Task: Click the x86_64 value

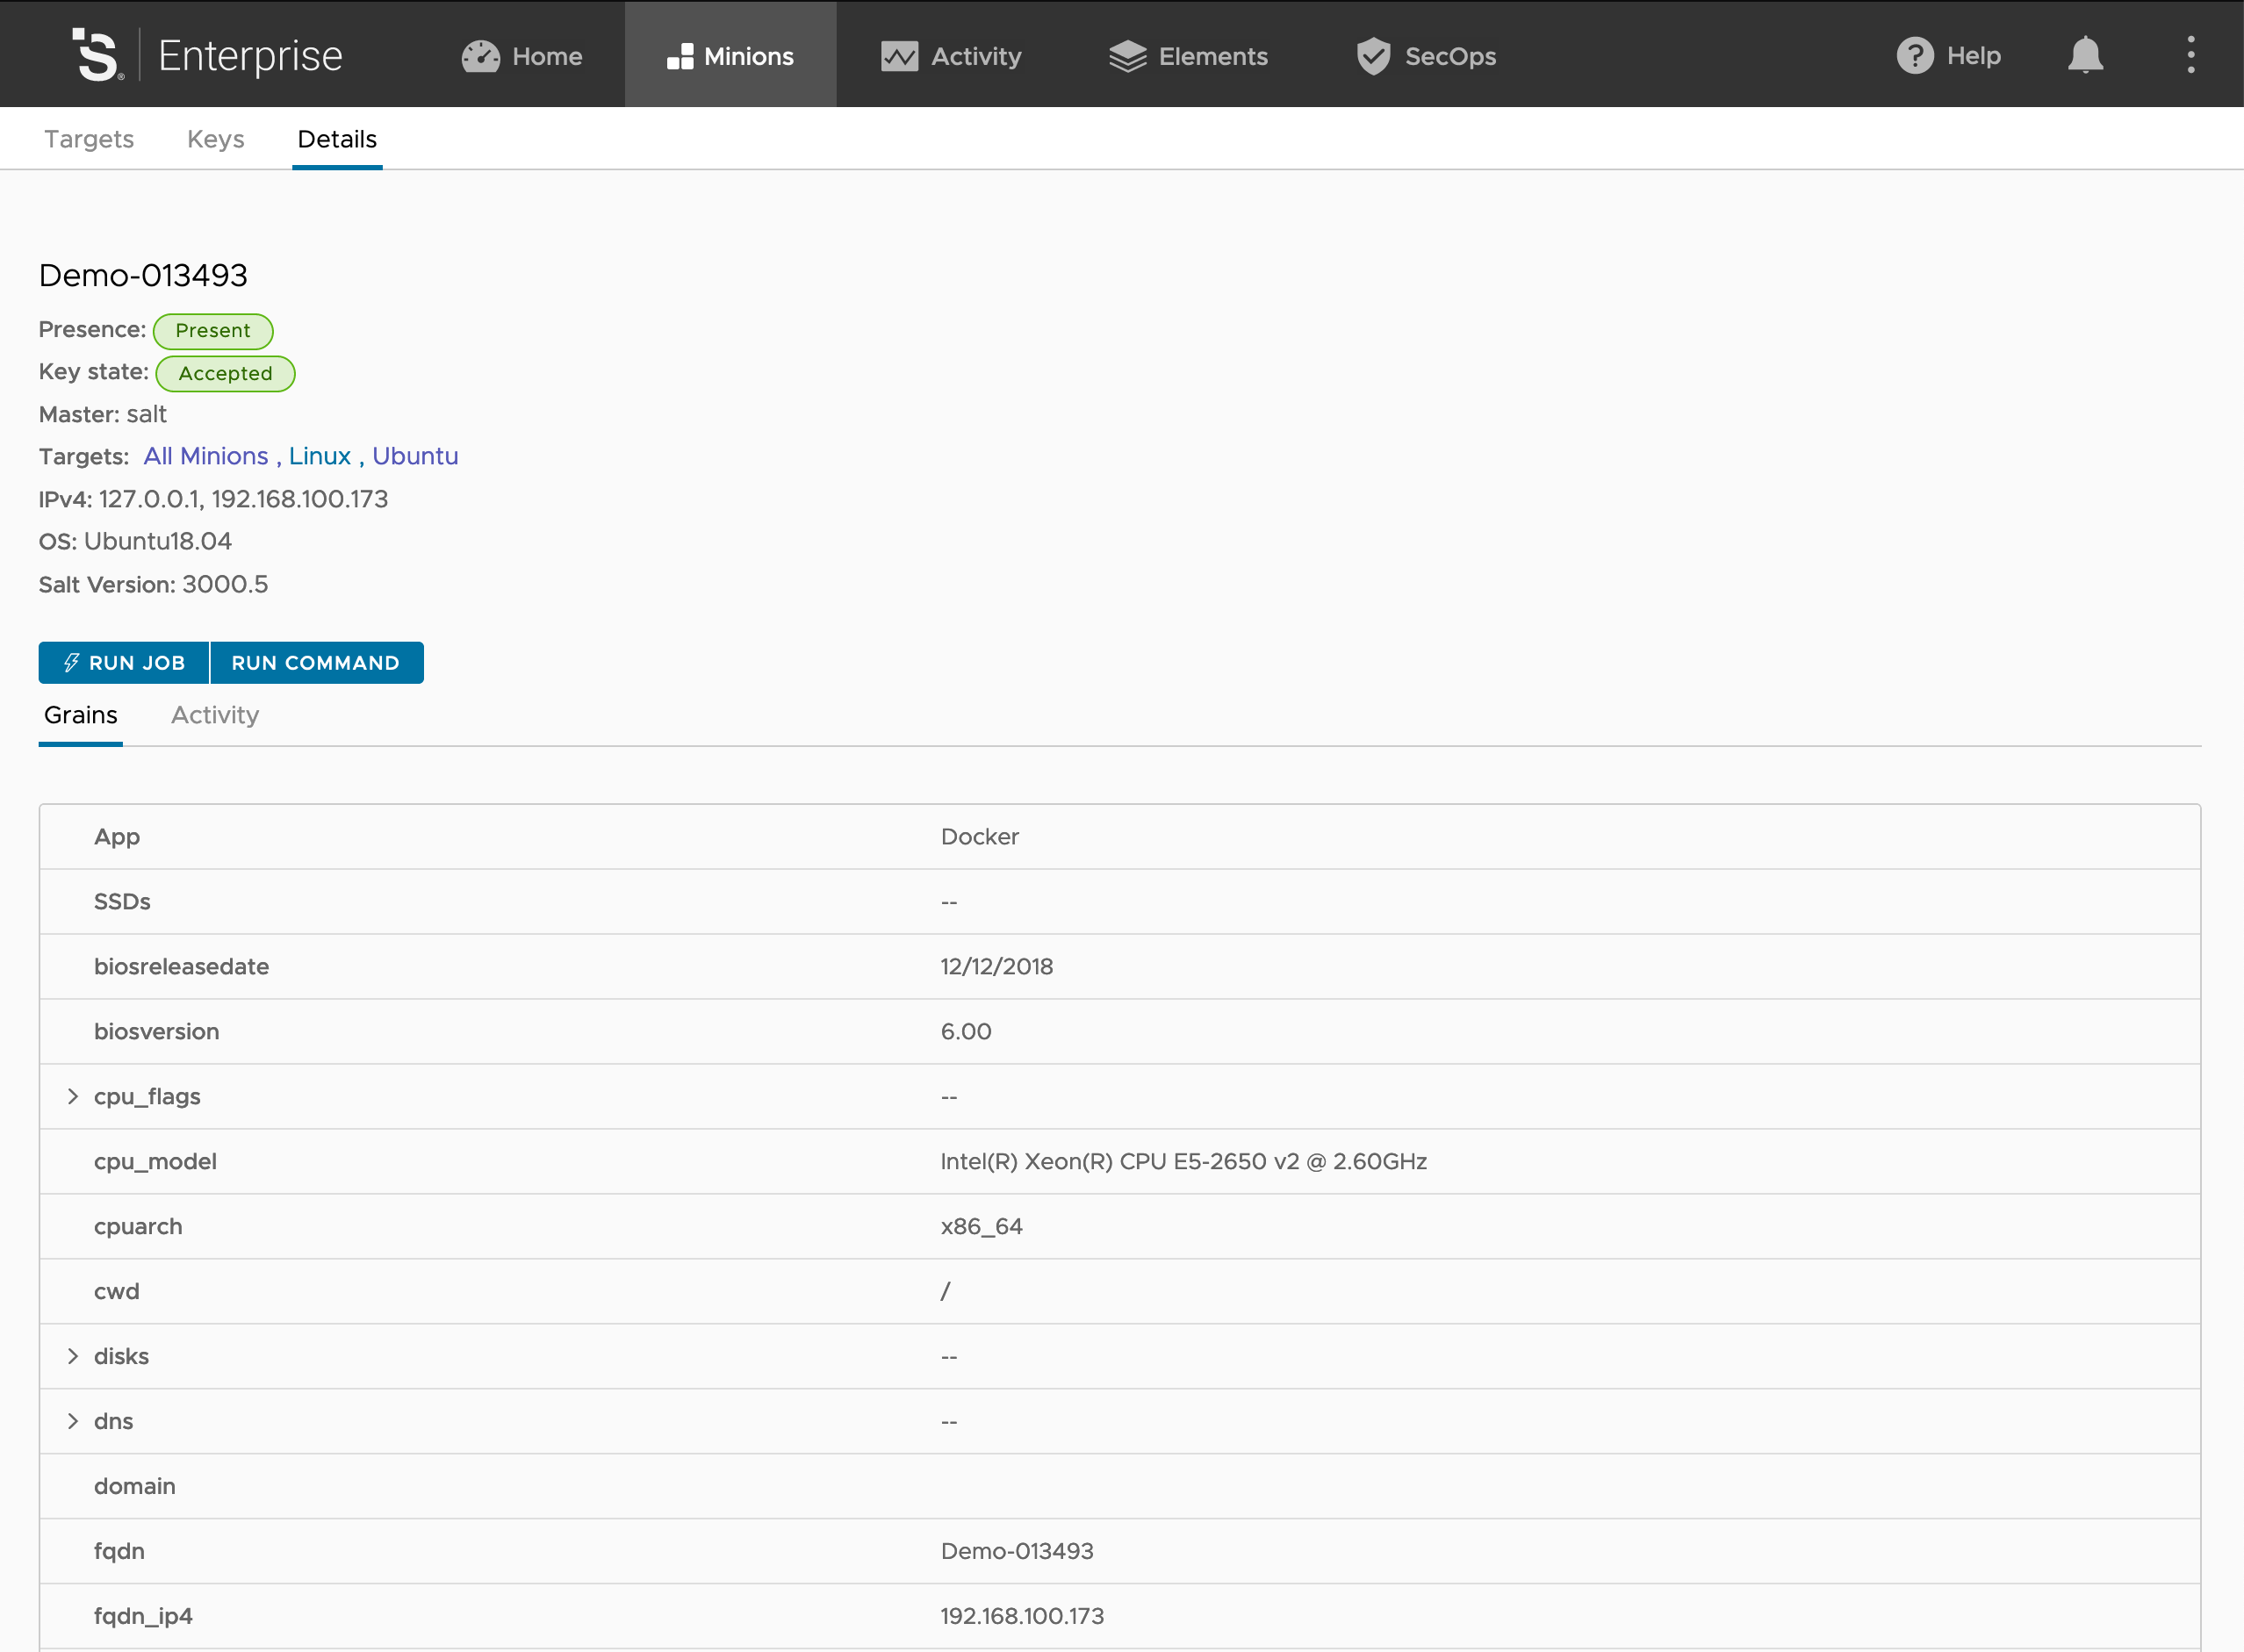Action: (x=982, y=1227)
